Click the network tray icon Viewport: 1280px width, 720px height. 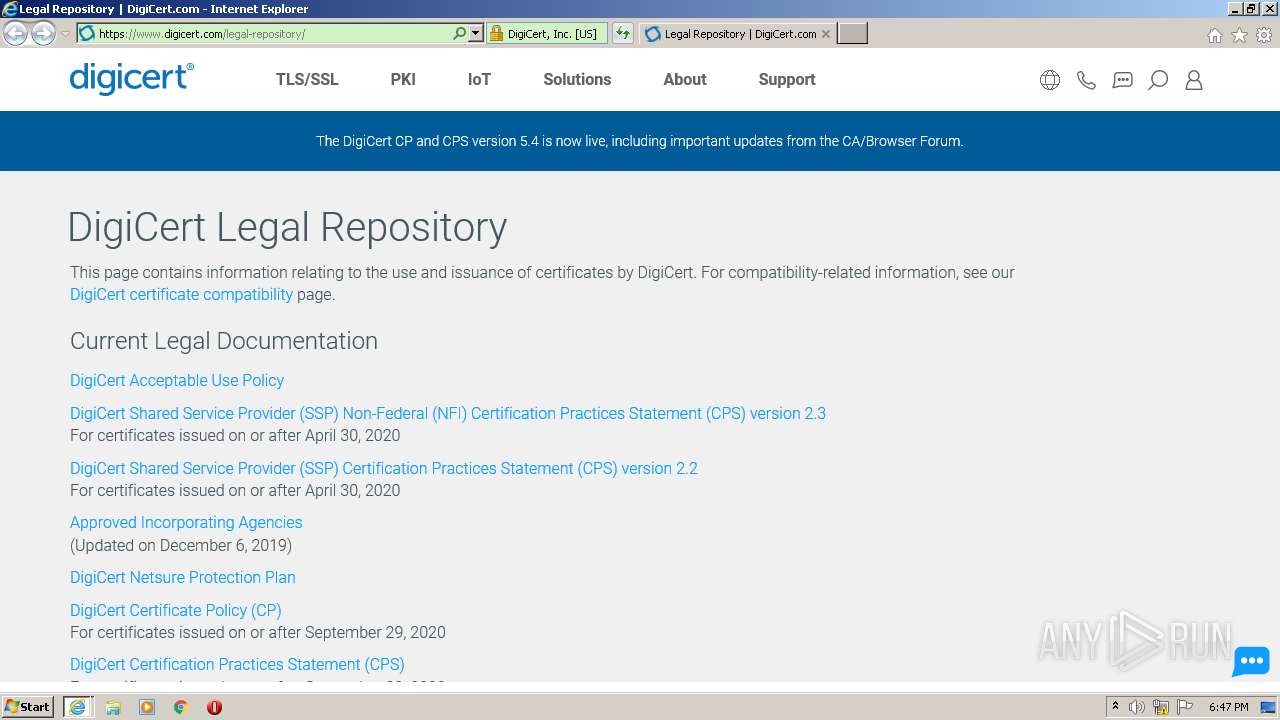click(x=1161, y=707)
